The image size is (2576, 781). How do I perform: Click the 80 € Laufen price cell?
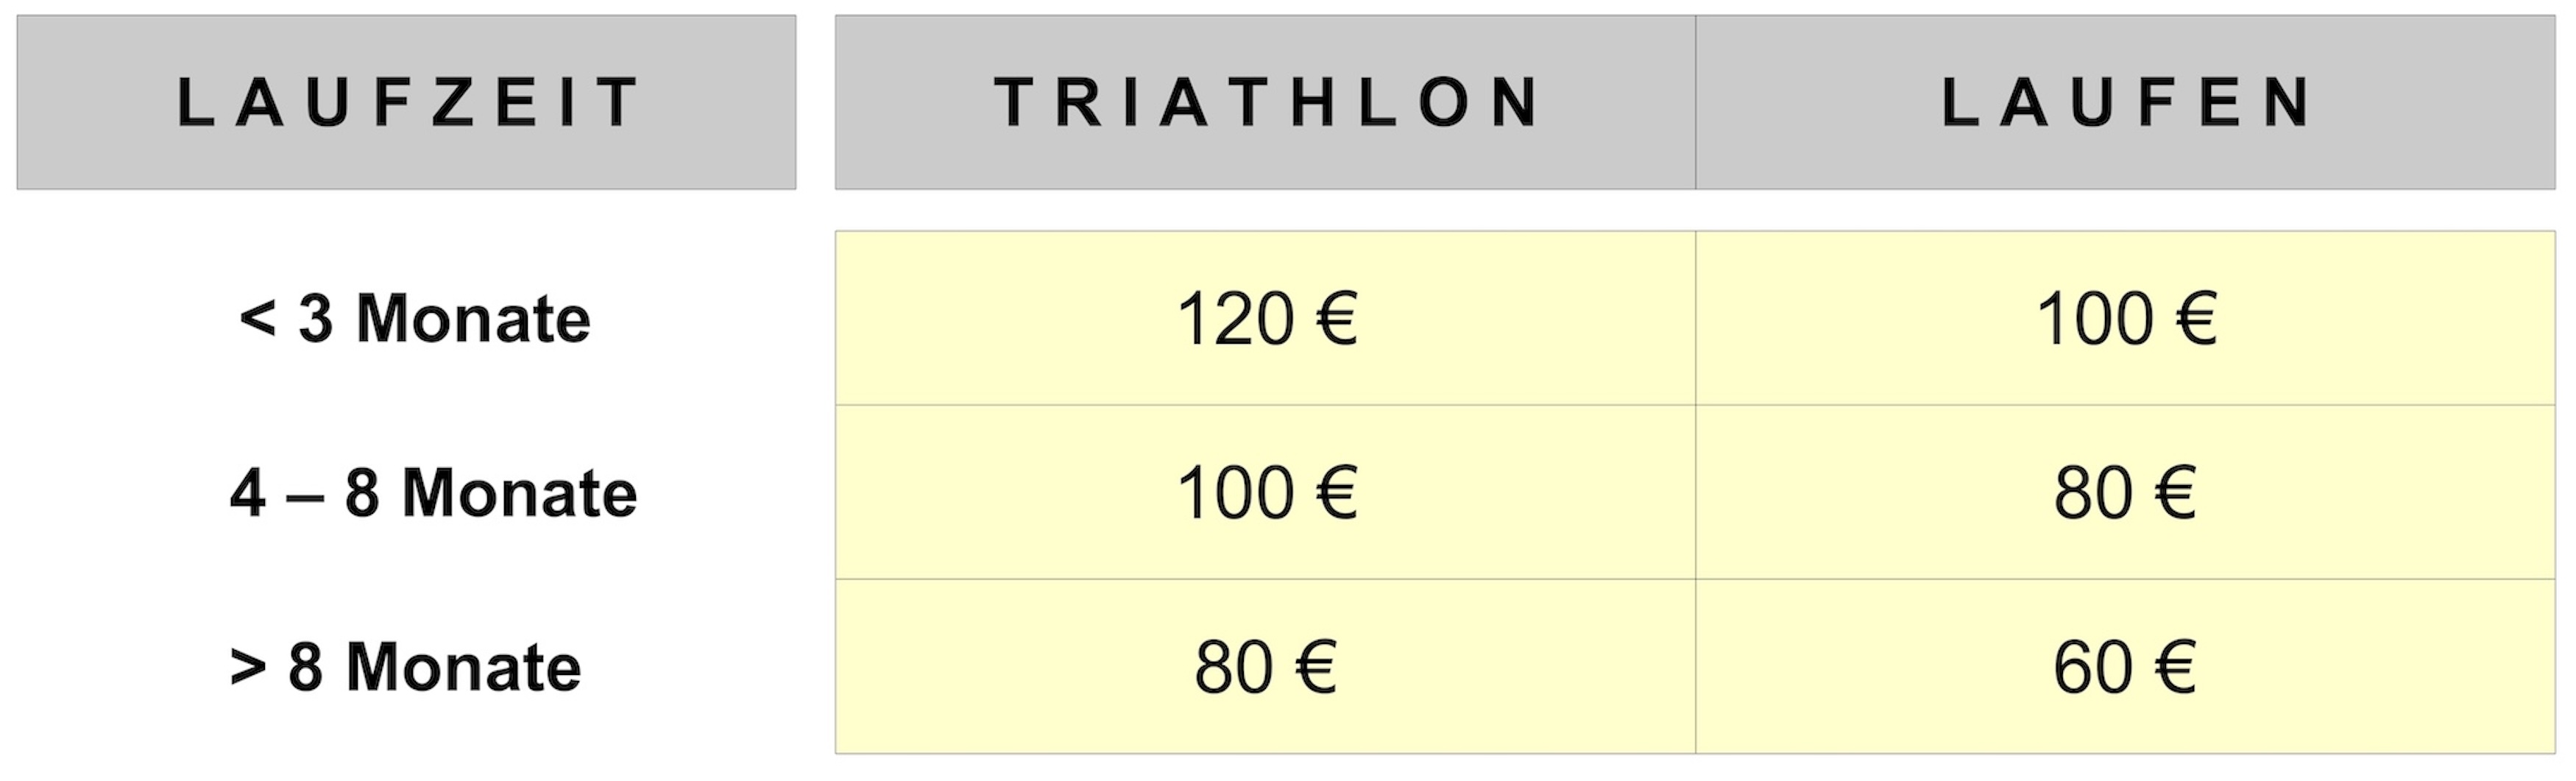click(x=2126, y=492)
